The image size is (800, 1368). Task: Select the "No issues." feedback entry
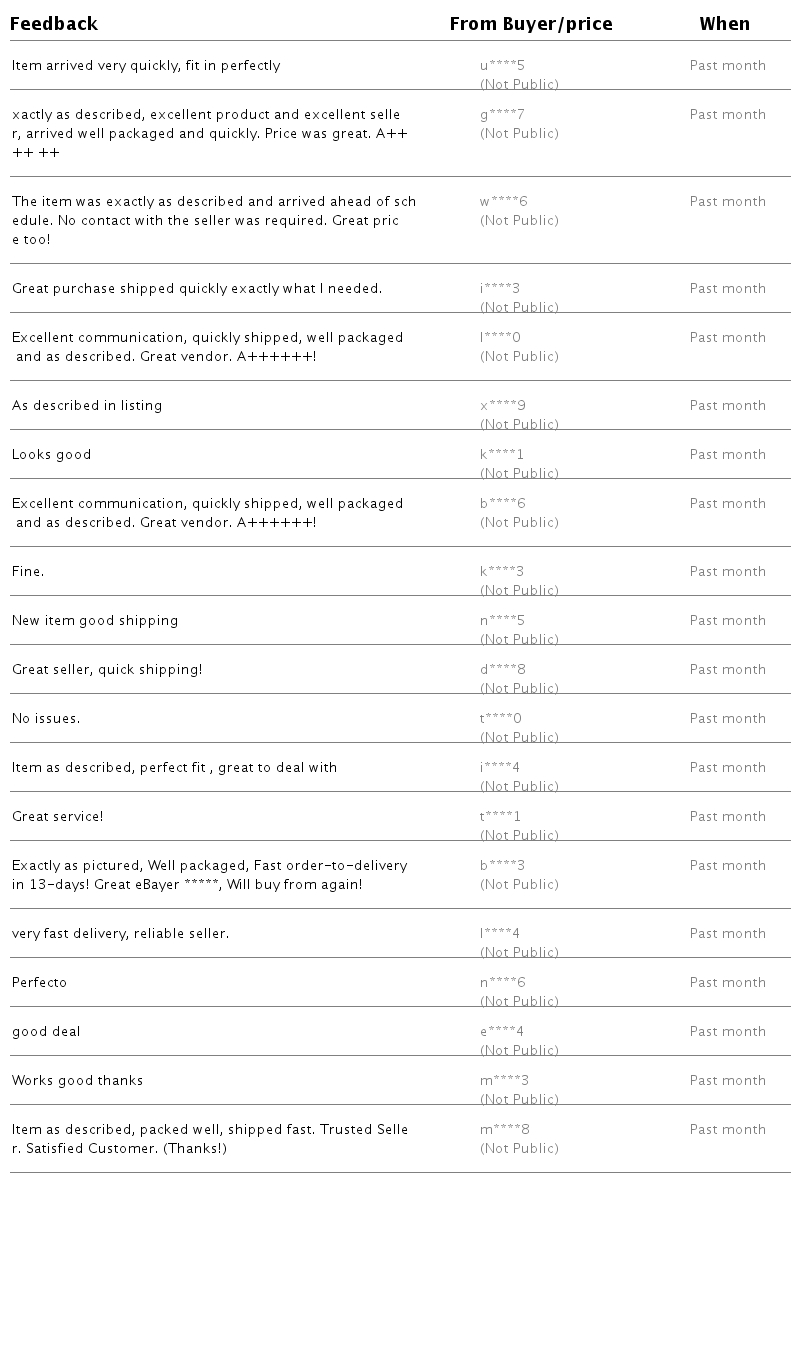46,719
